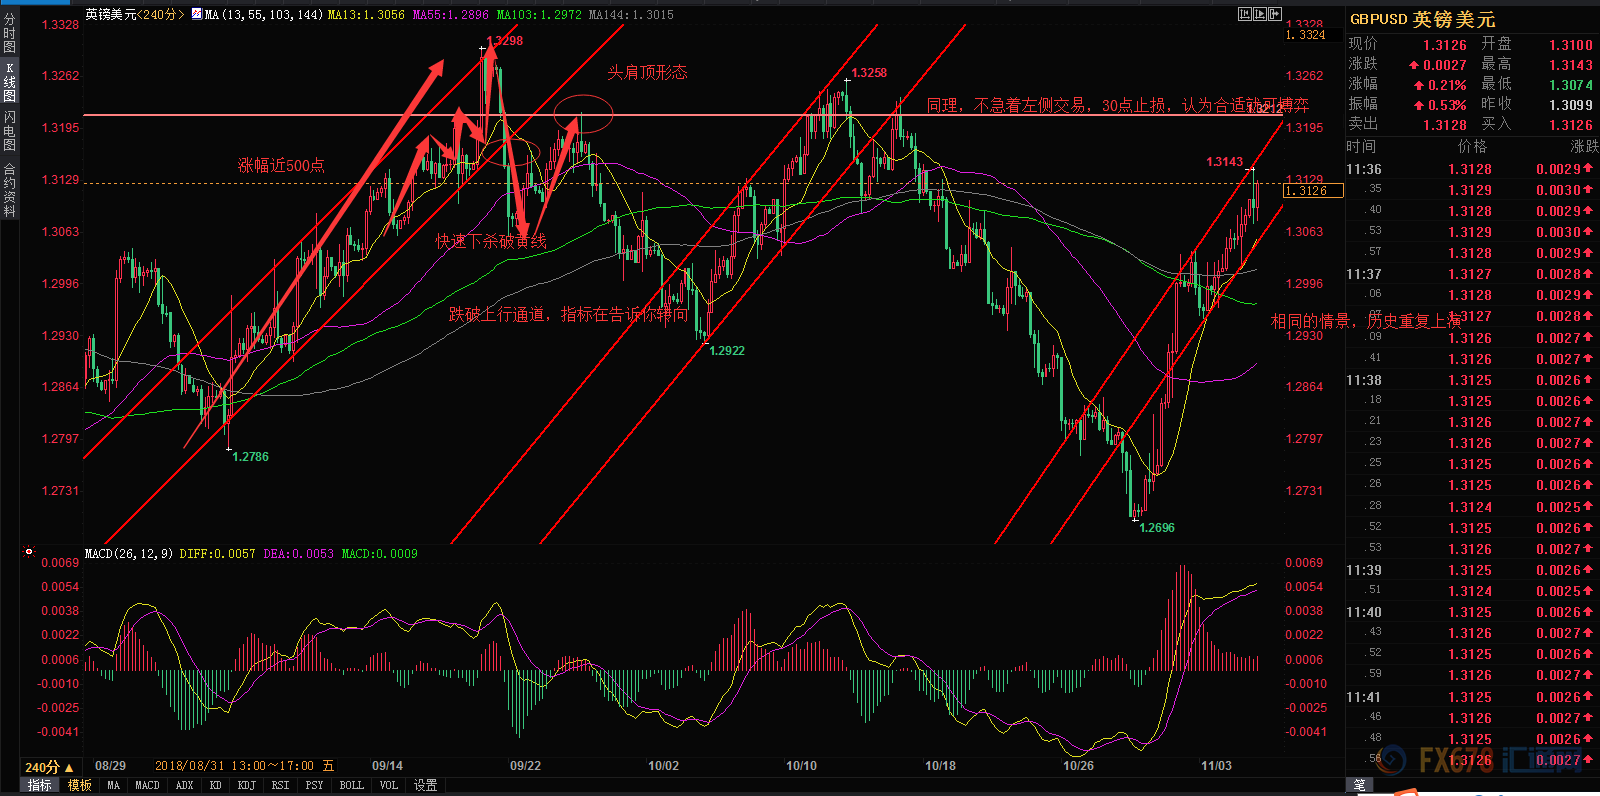Expand the 240分 period selector
Viewport: 1600px width, 796px height.
[x=49, y=767]
